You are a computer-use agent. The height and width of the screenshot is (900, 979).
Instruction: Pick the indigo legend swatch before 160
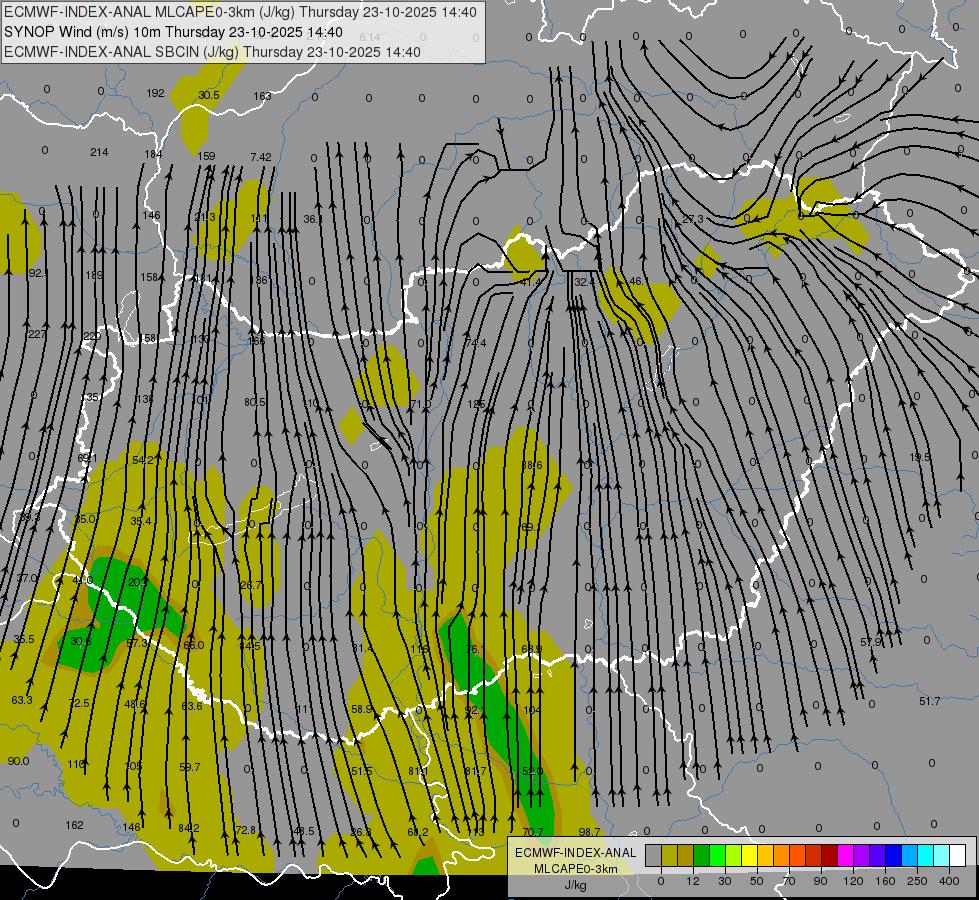click(877, 855)
